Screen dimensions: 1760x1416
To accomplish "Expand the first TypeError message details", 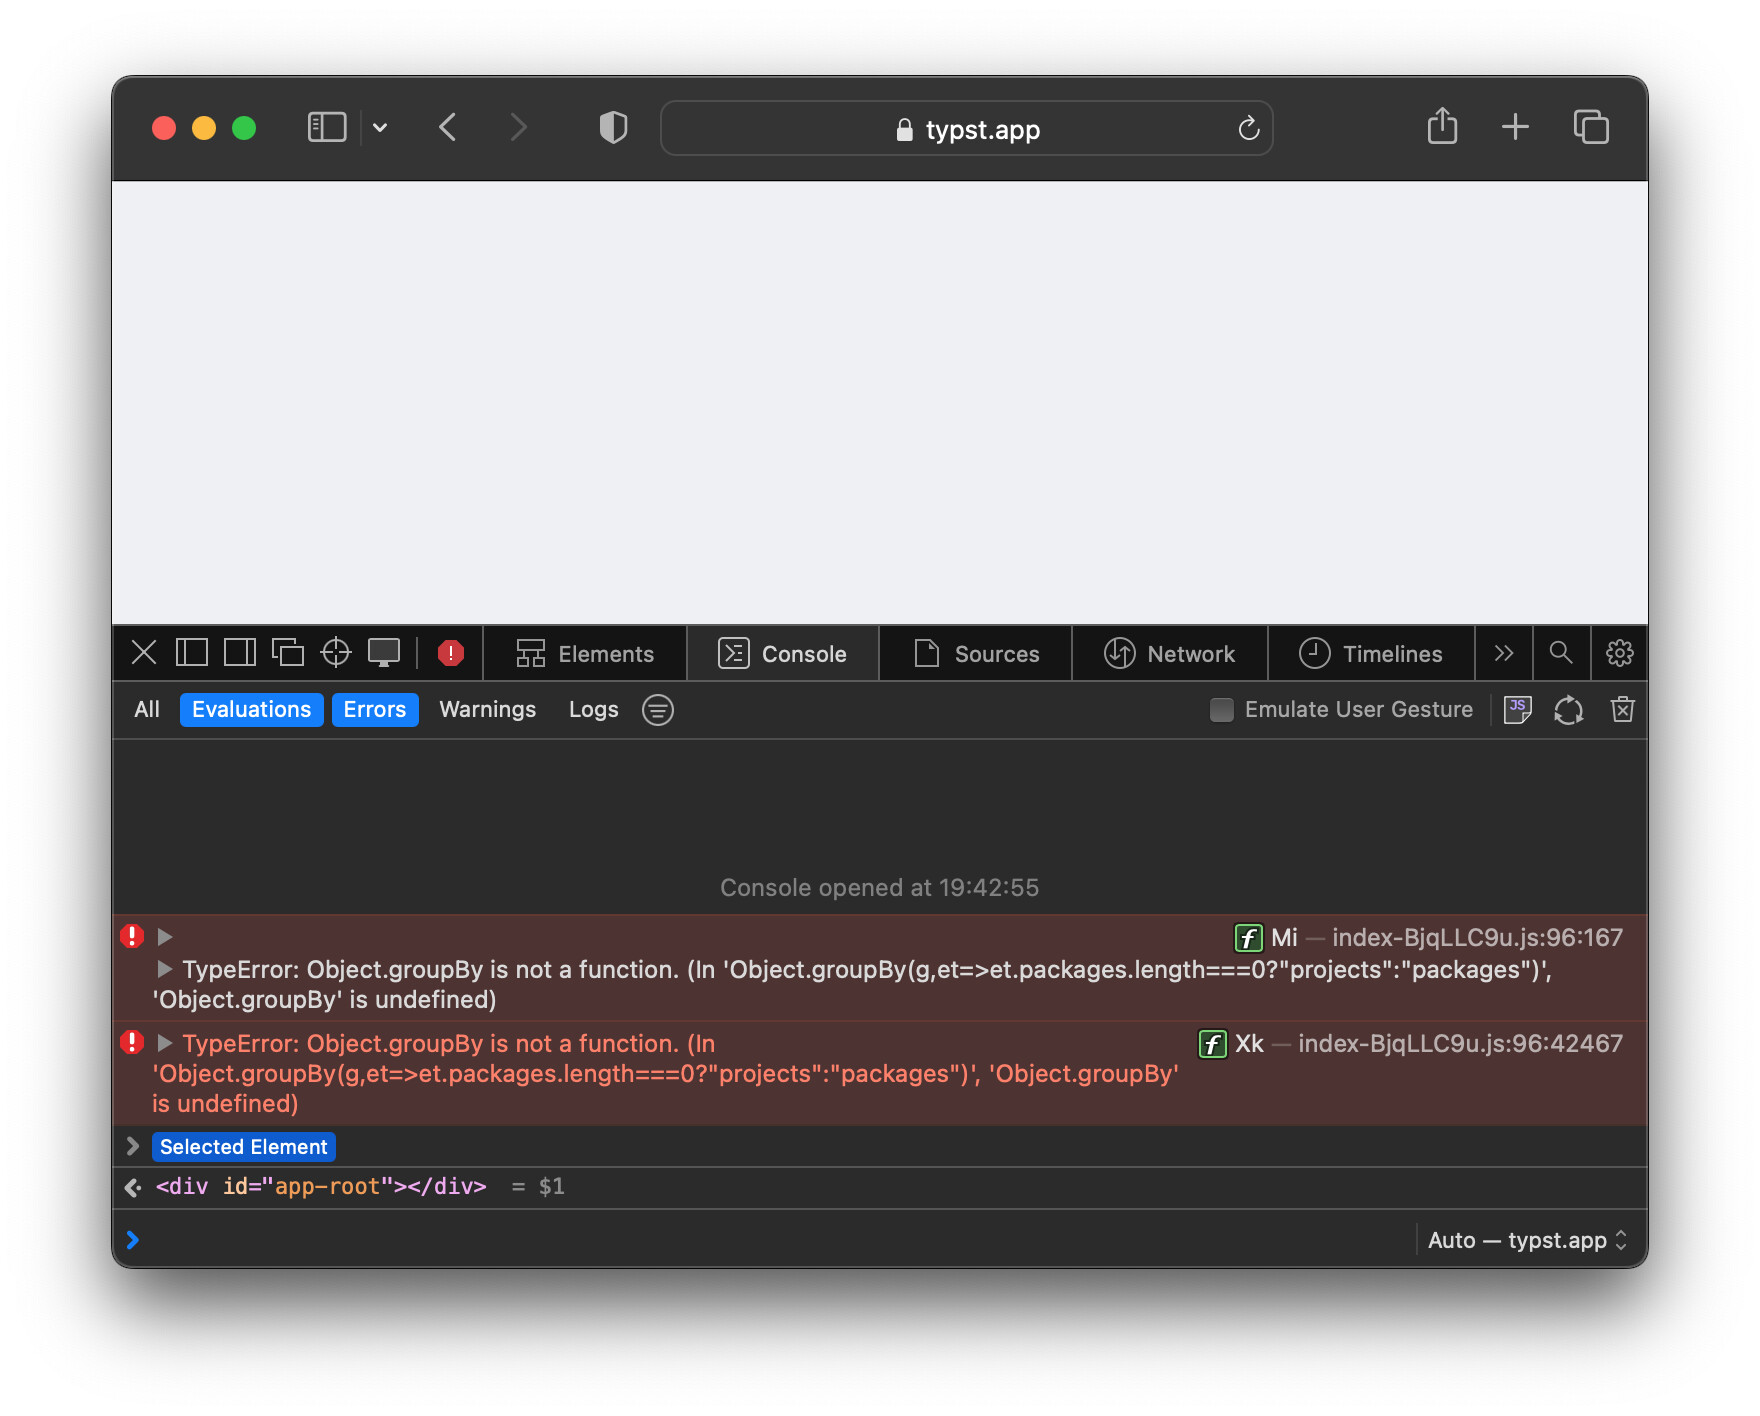I will pos(165,969).
